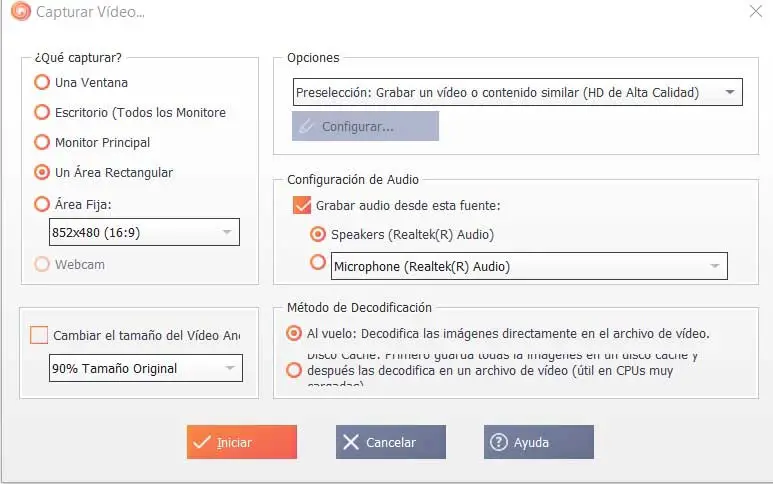The image size is (773, 484).
Task: Select the Disco Caché decoding method
Action: click(294, 370)
